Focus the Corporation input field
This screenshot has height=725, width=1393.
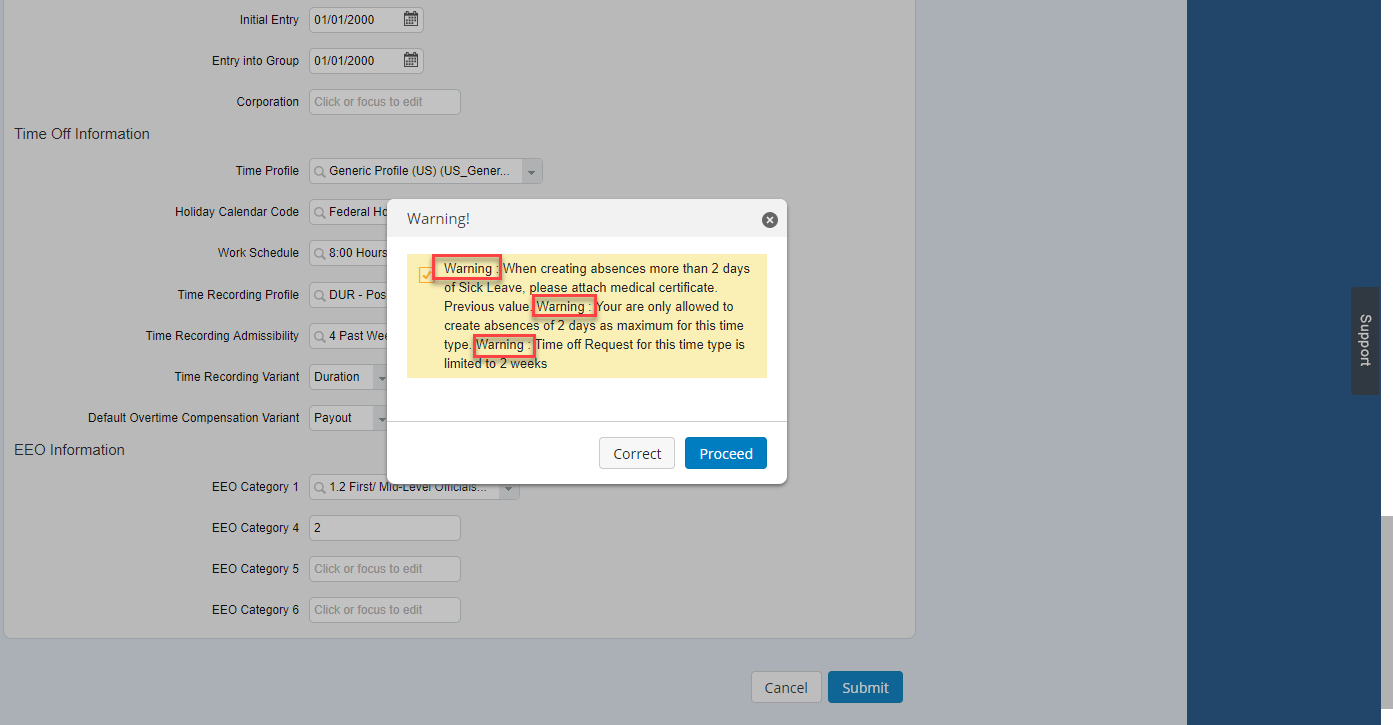(x=385, y=102)
